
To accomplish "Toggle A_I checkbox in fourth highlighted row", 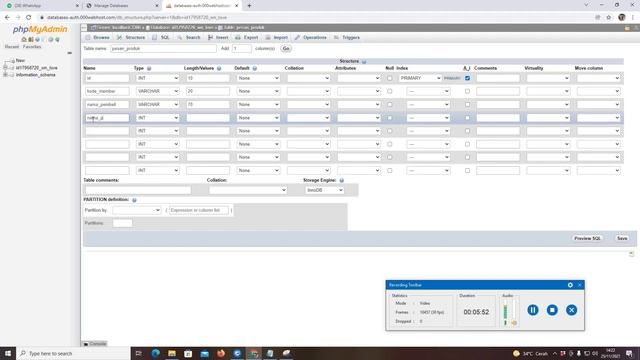I will pyautogui.click(x=467, y=118).
